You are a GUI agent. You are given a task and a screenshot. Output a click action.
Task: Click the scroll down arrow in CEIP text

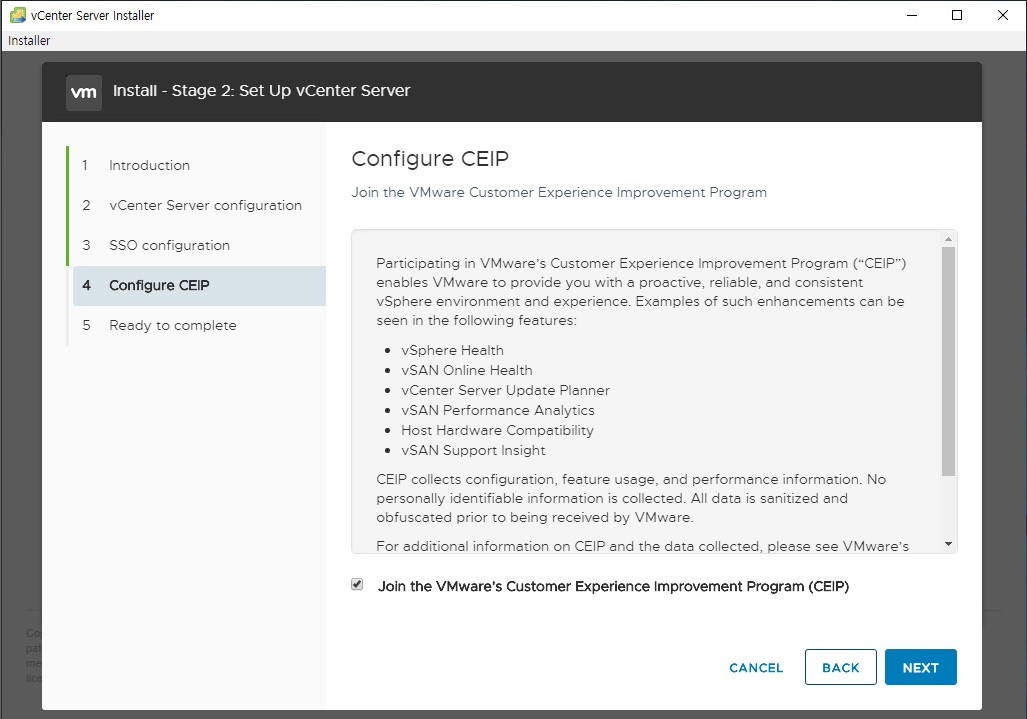[948, 544]
